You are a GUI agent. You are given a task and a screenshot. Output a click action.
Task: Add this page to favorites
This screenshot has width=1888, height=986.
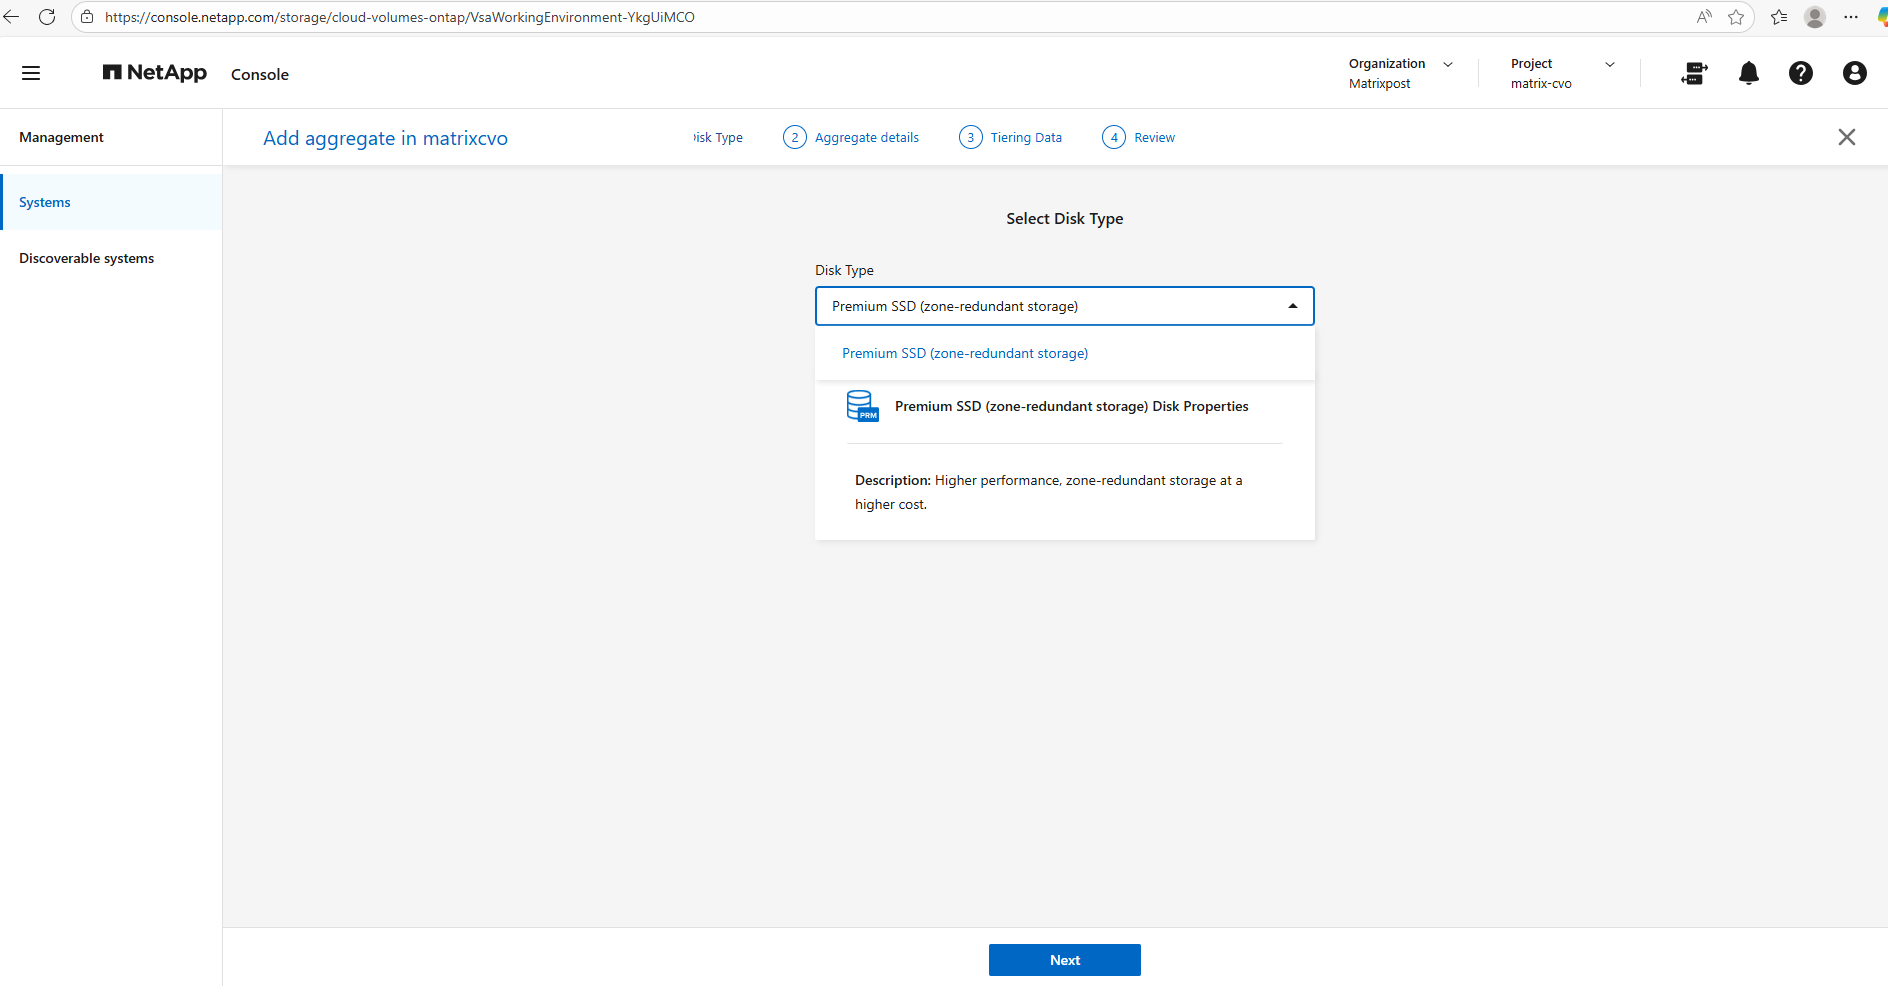coord(1736,17)
